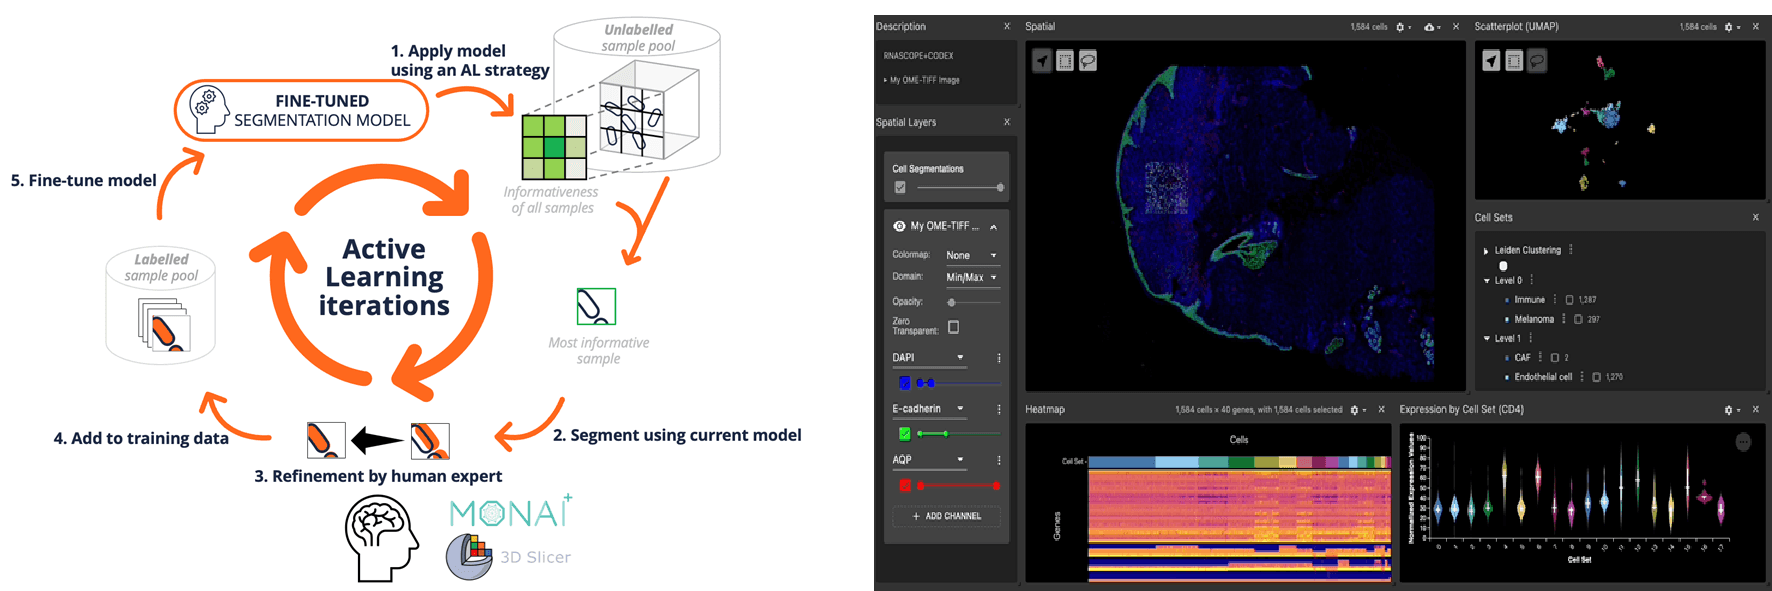The height and width of the screenshot is (591, 1772).
Task: Close the Spatial Layers panel
Action: click(1007, 122)
